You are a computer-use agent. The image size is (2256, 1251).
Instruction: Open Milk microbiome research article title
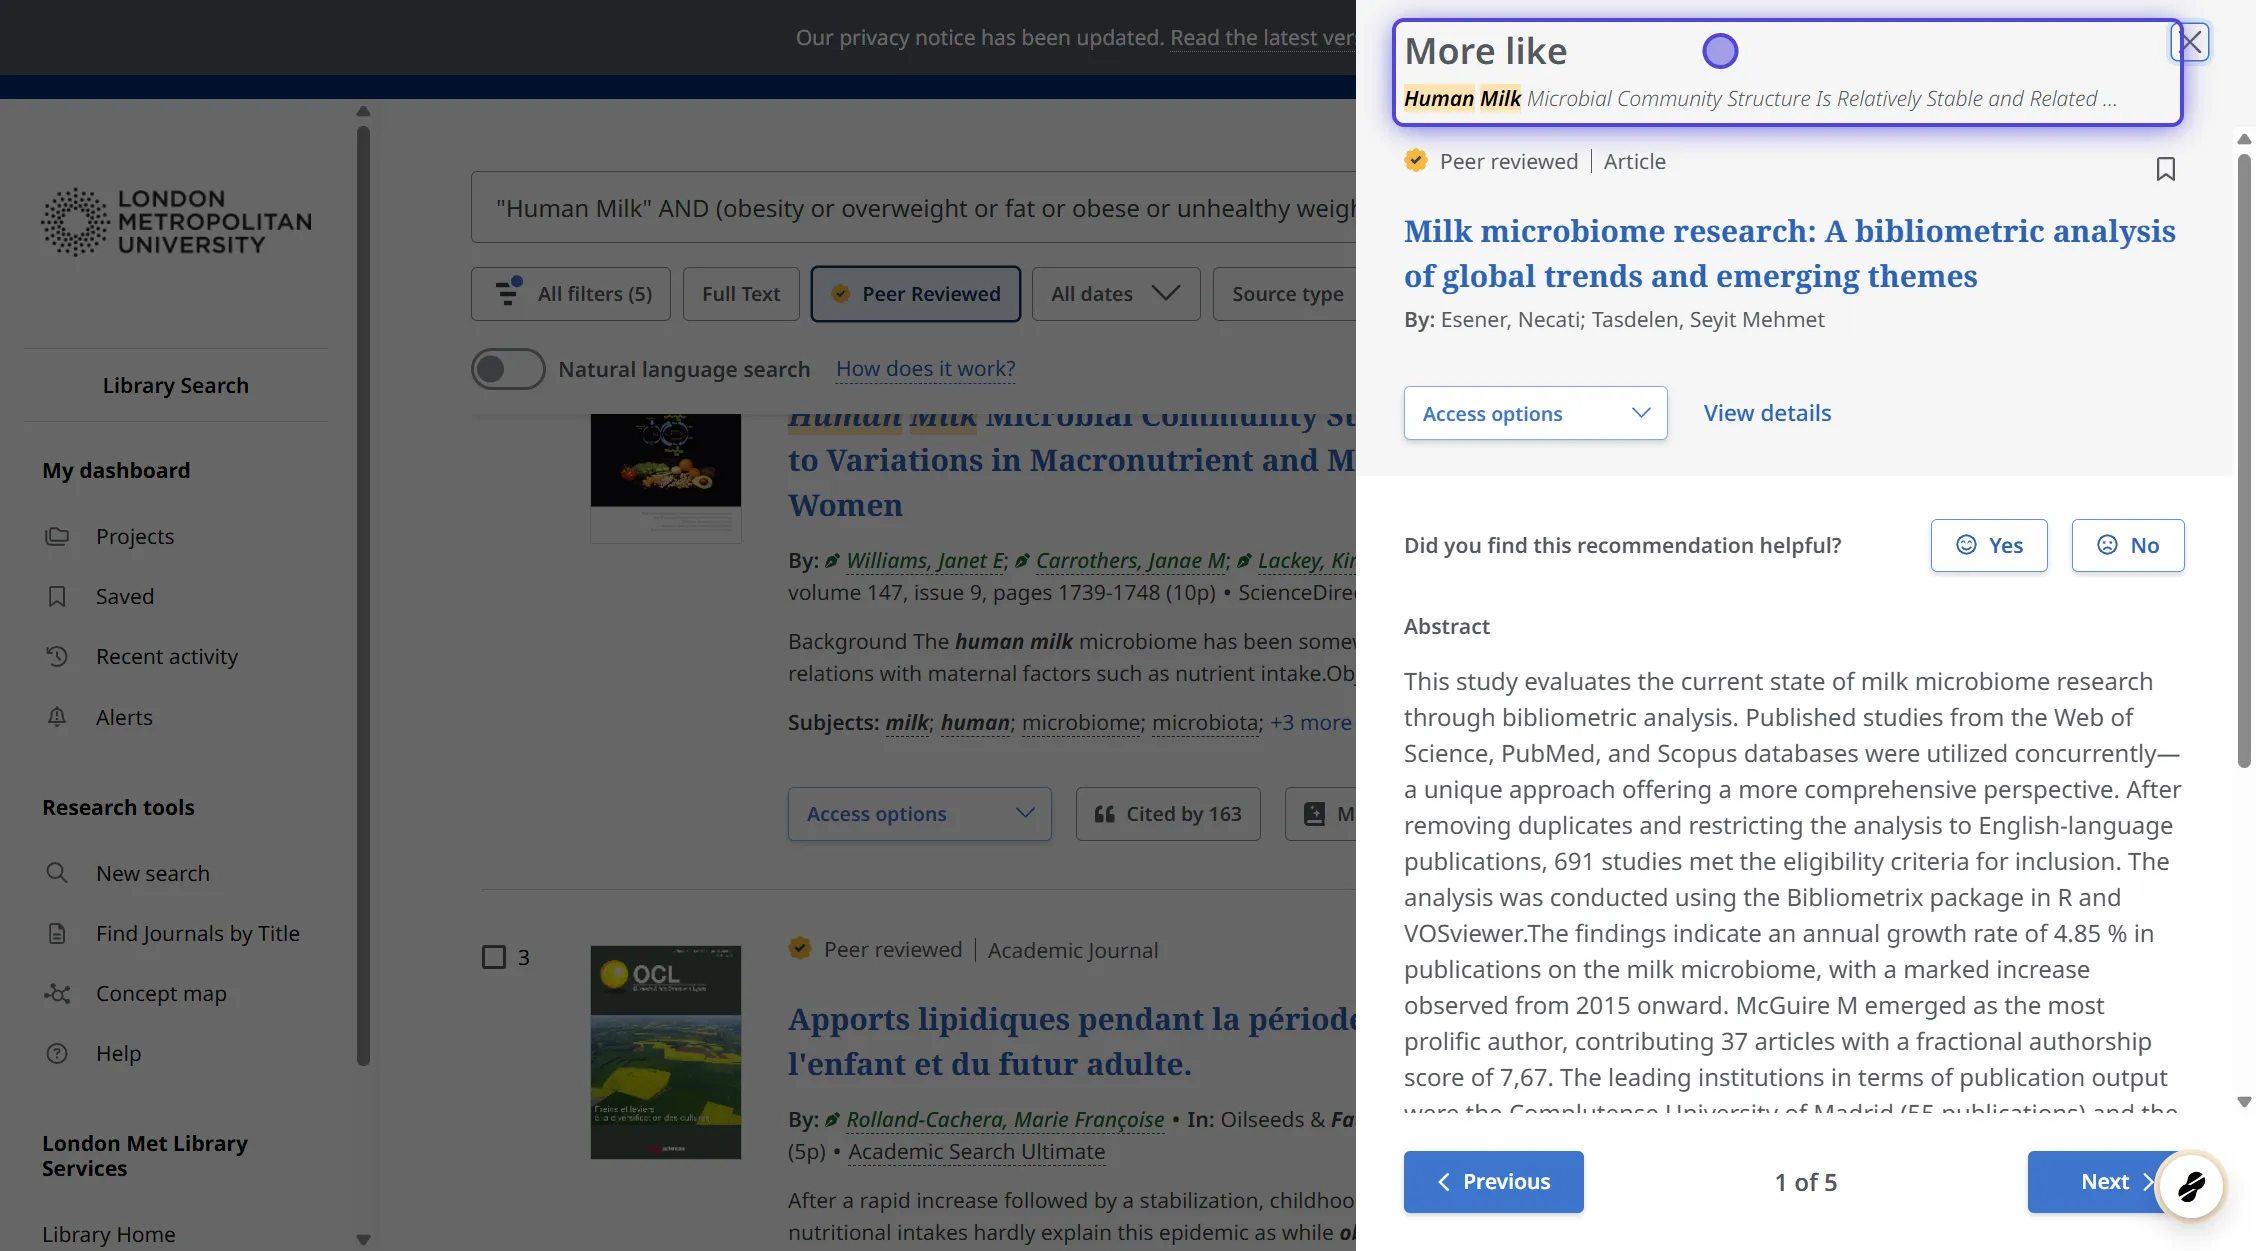pos(1789,253)
